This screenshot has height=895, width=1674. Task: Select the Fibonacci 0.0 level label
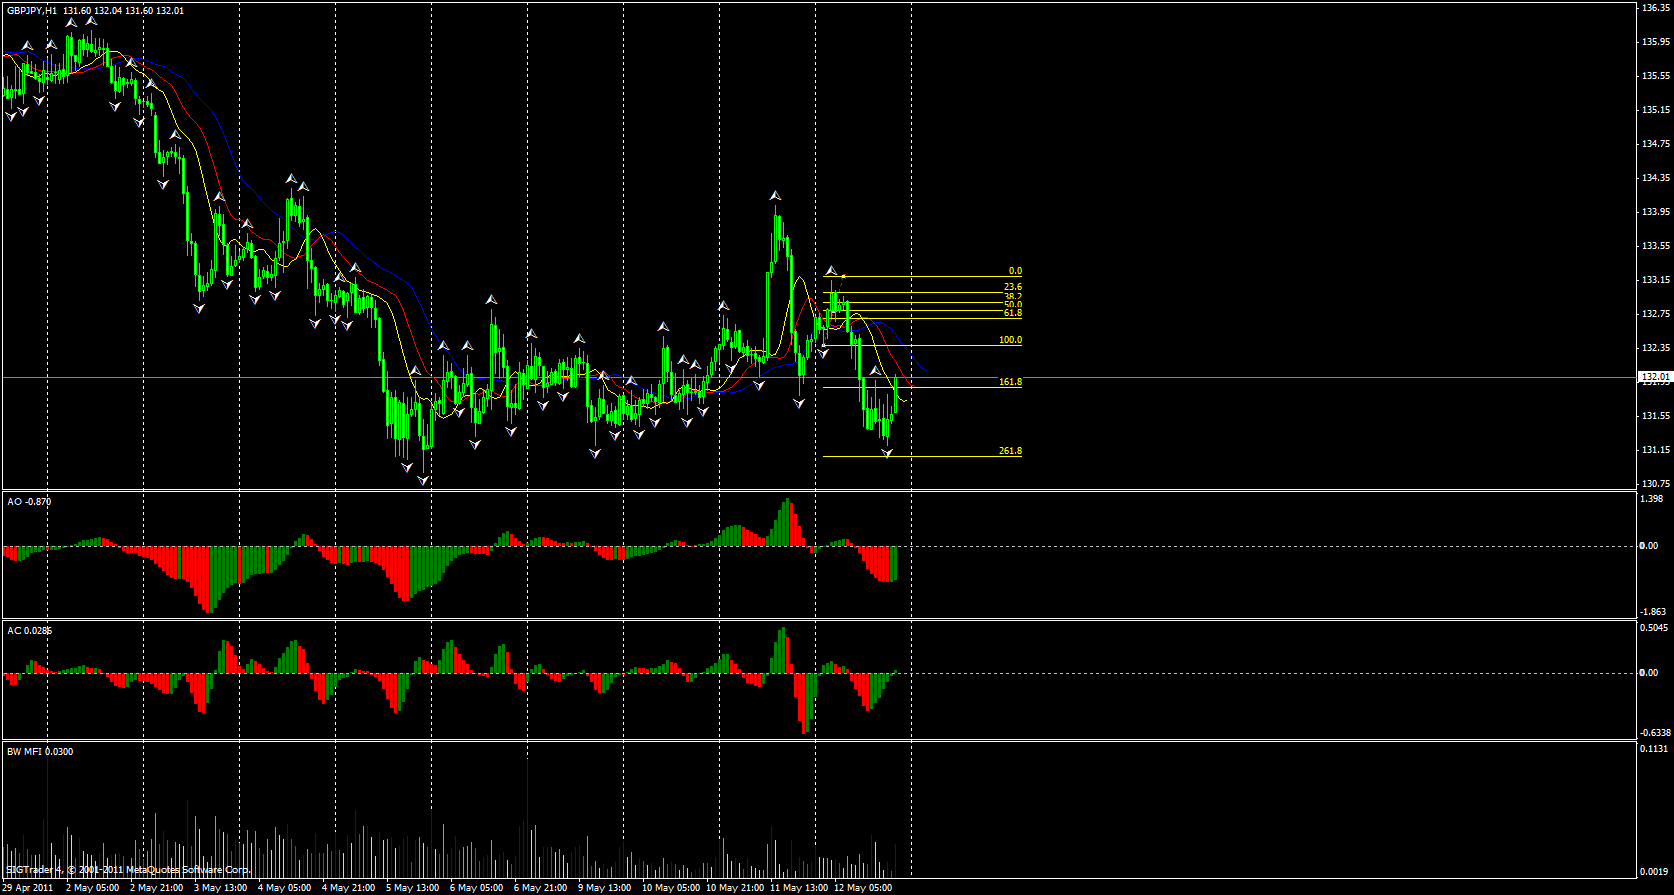coord(1015,271)
